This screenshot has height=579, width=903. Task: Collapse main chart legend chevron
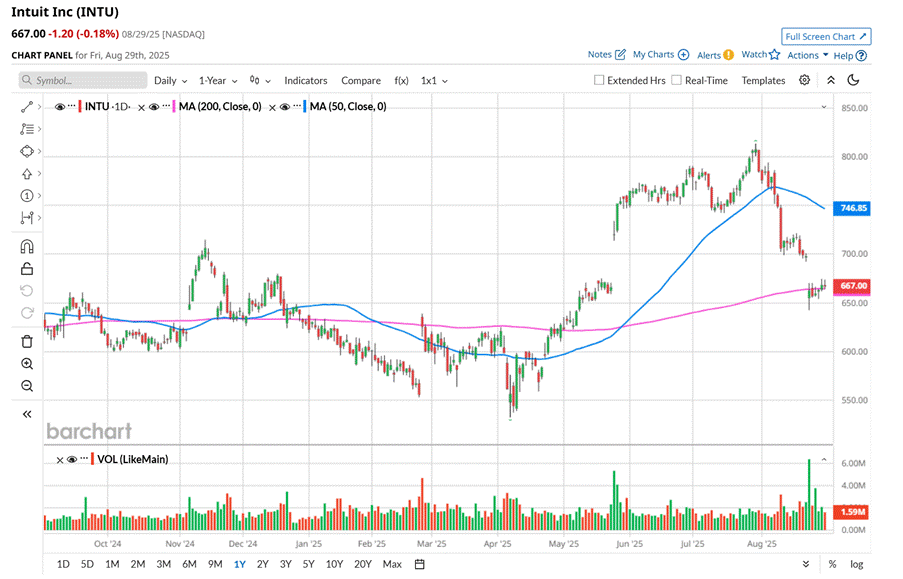[x=824, y=107]
